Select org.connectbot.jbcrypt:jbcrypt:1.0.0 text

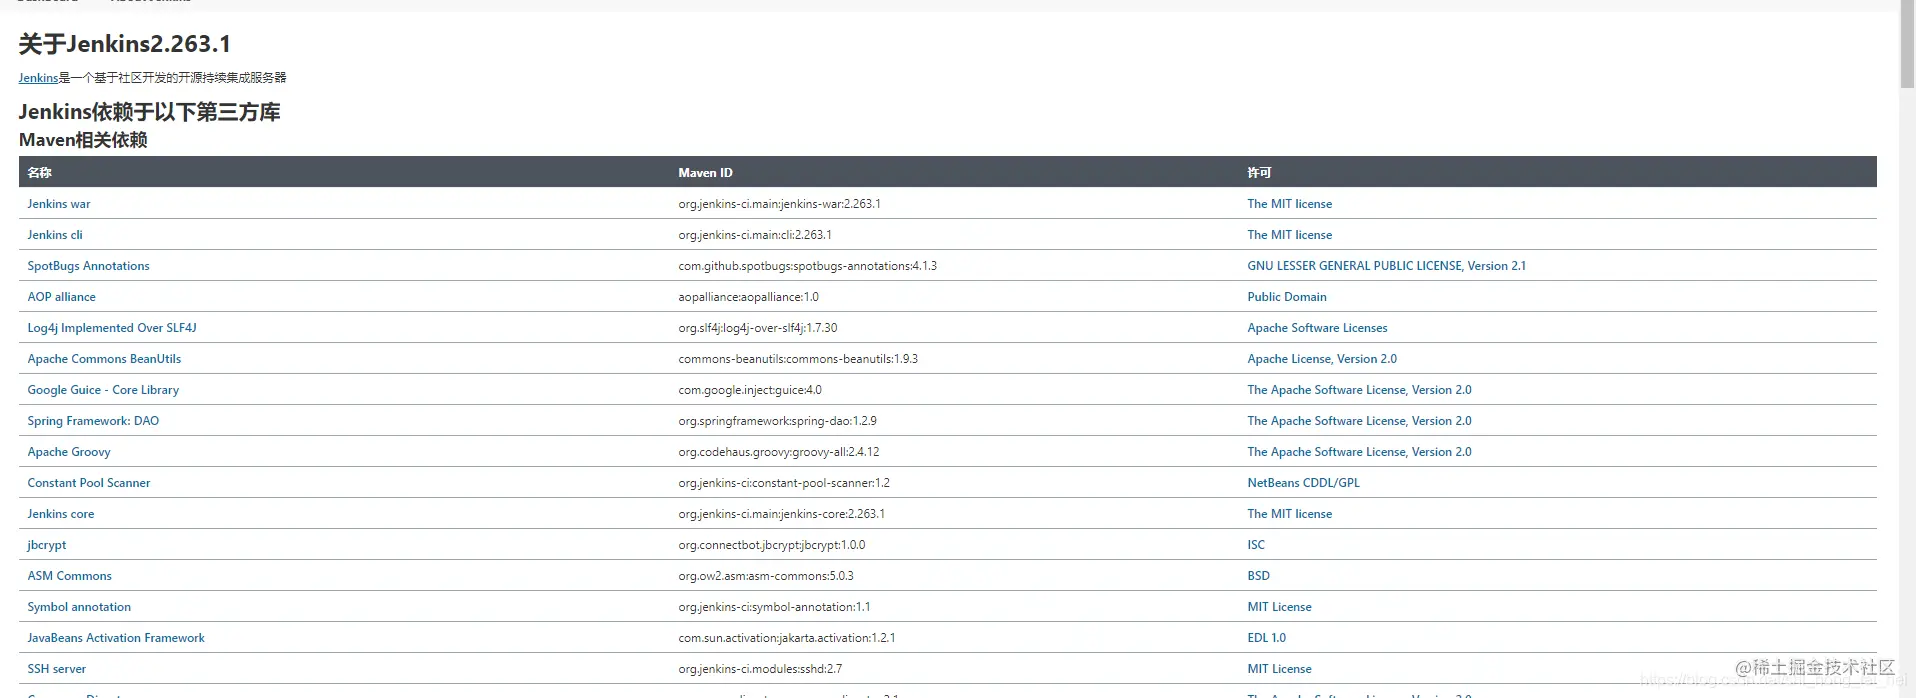click(x=772, y=545)
